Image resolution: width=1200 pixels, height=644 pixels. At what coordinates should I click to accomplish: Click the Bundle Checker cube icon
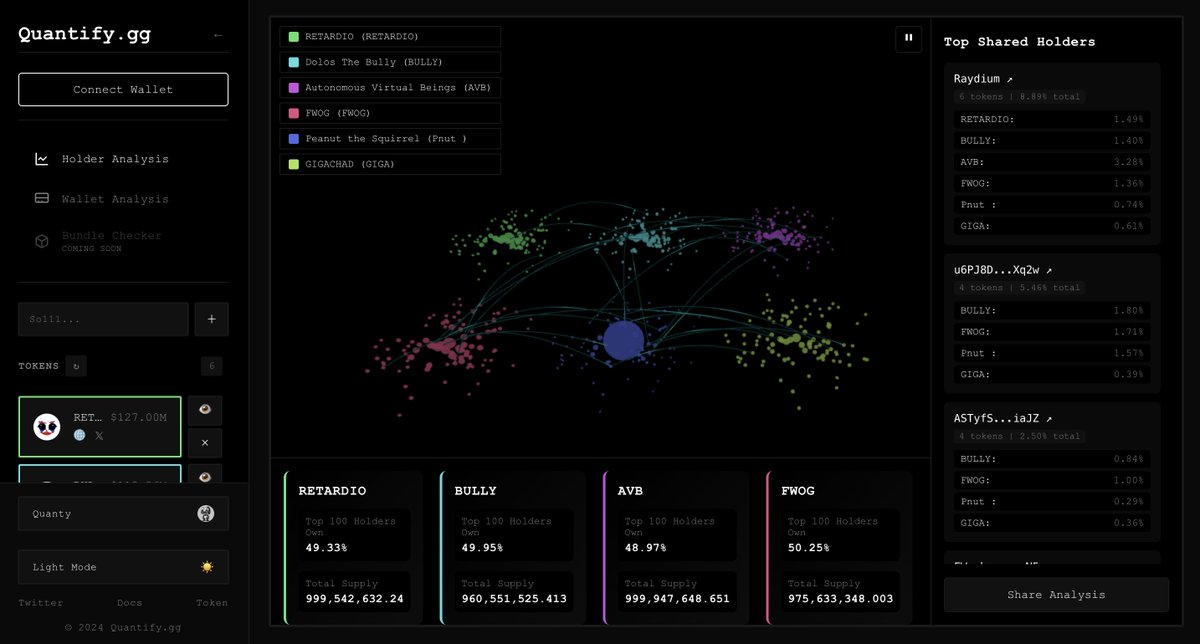click(x=42, y=241)
